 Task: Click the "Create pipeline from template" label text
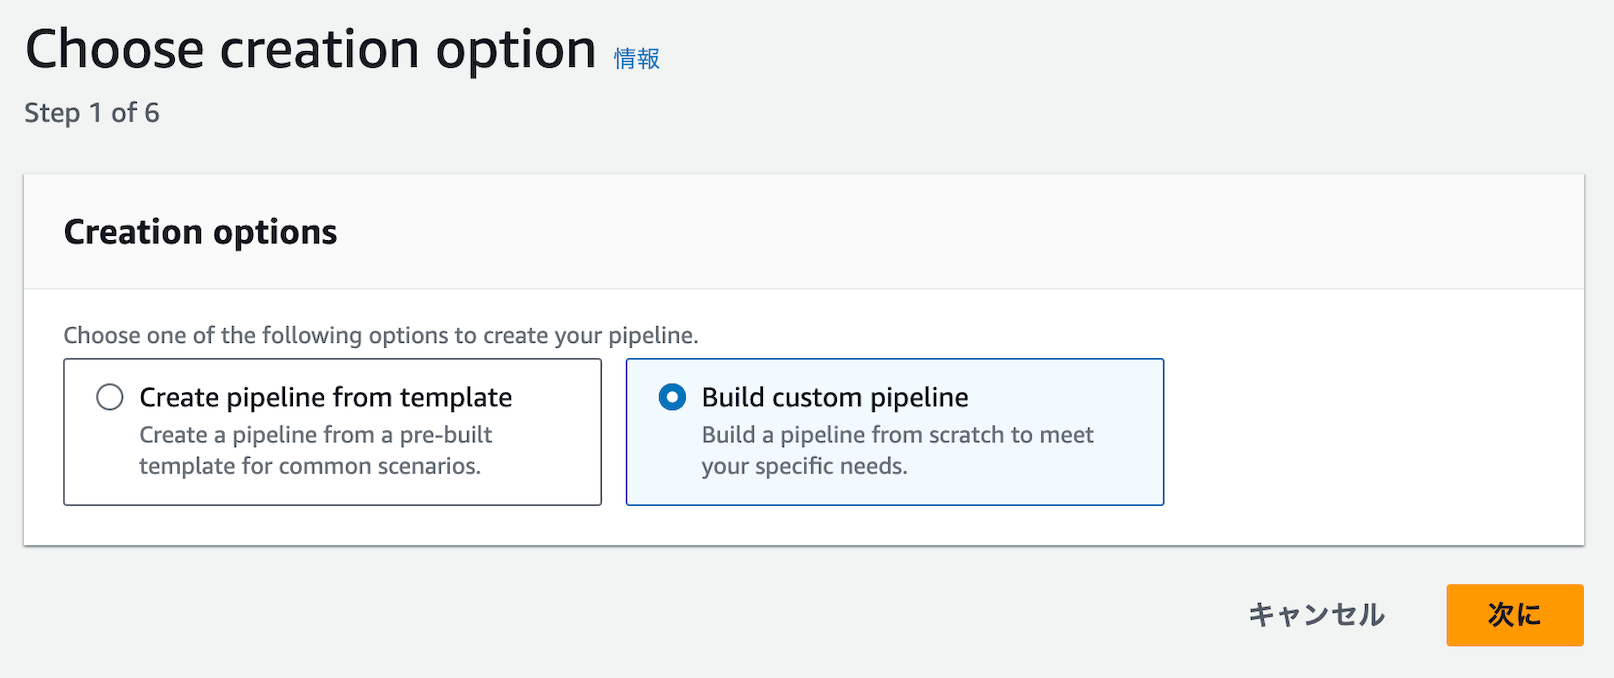tap(326, 397)
